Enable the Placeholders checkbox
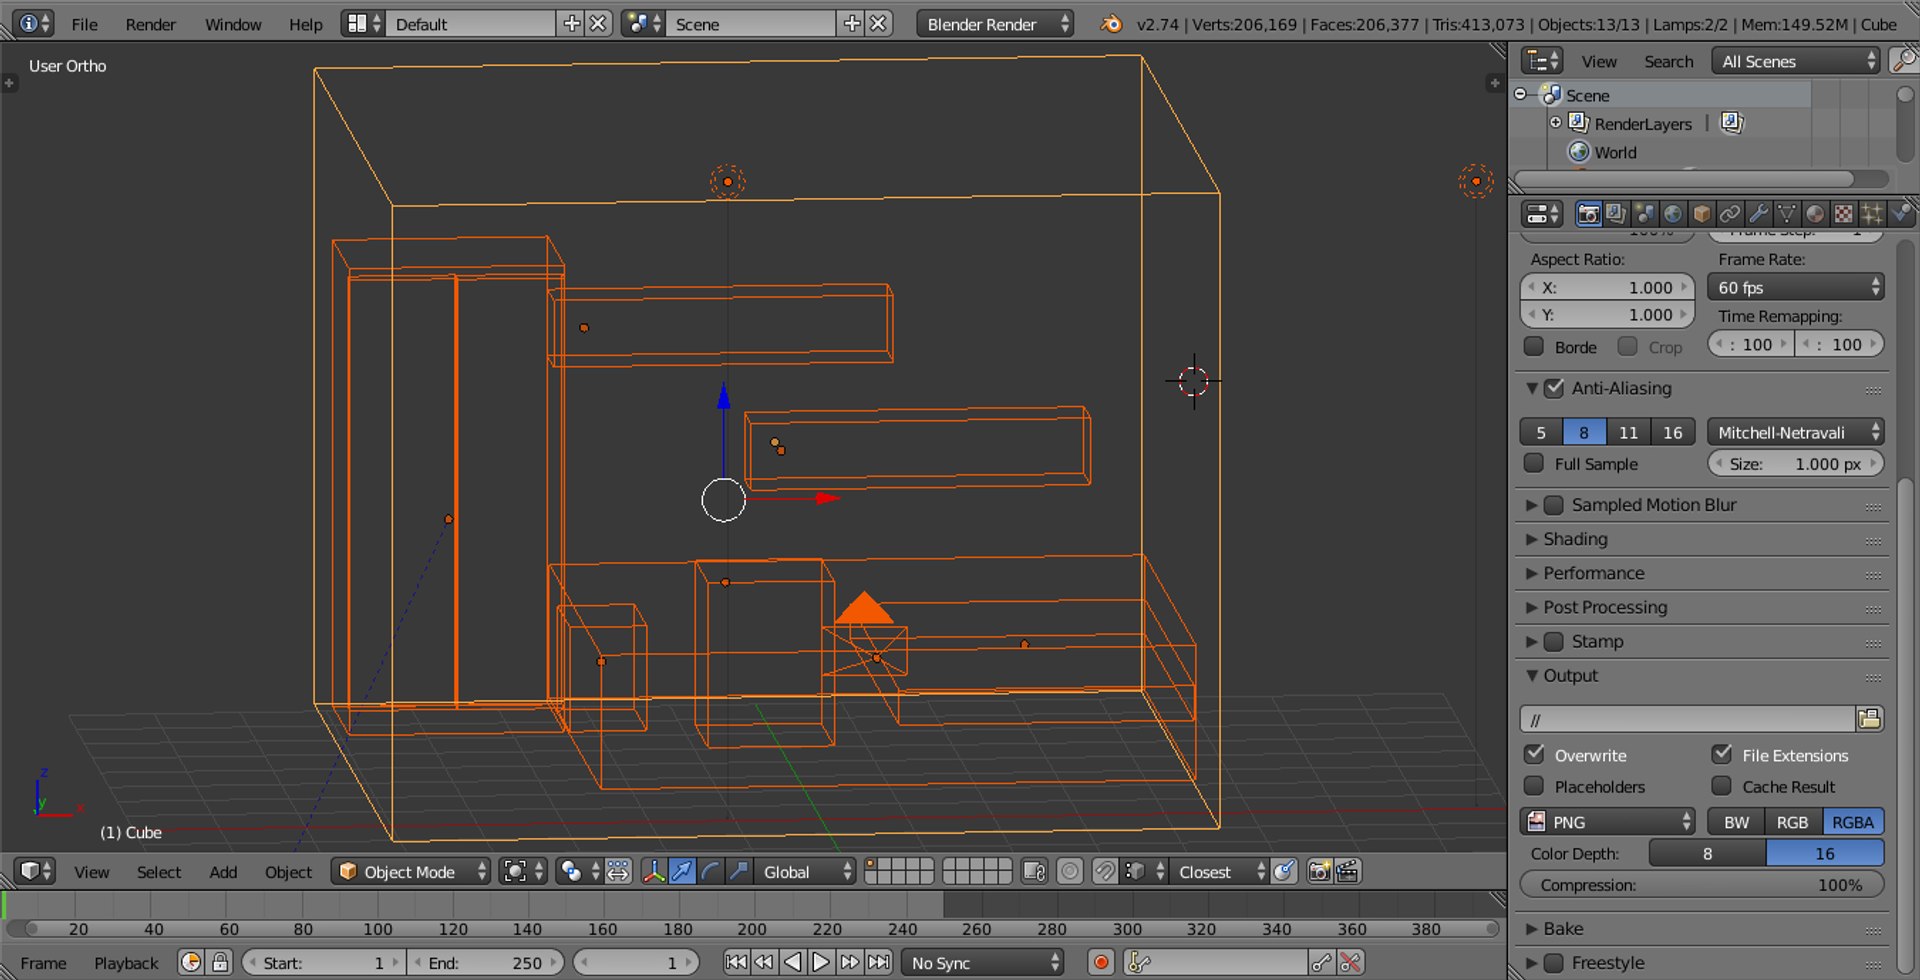The image size is (1920, 980). click(1534, 786)
